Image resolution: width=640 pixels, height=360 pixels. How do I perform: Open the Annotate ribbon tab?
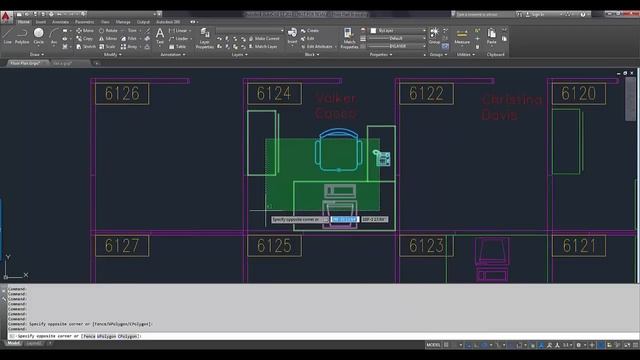pos(60,22)
